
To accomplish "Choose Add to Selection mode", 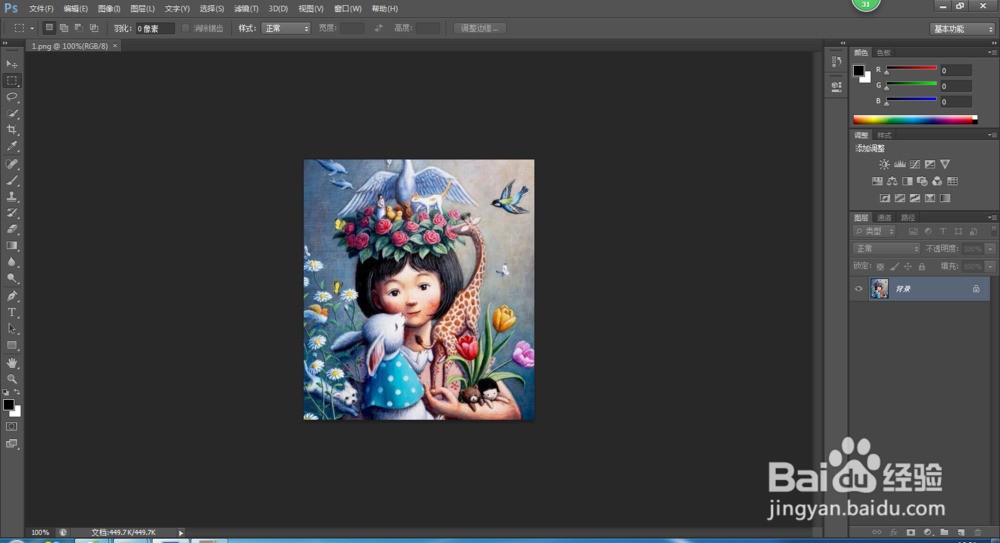I will point(64,28).
